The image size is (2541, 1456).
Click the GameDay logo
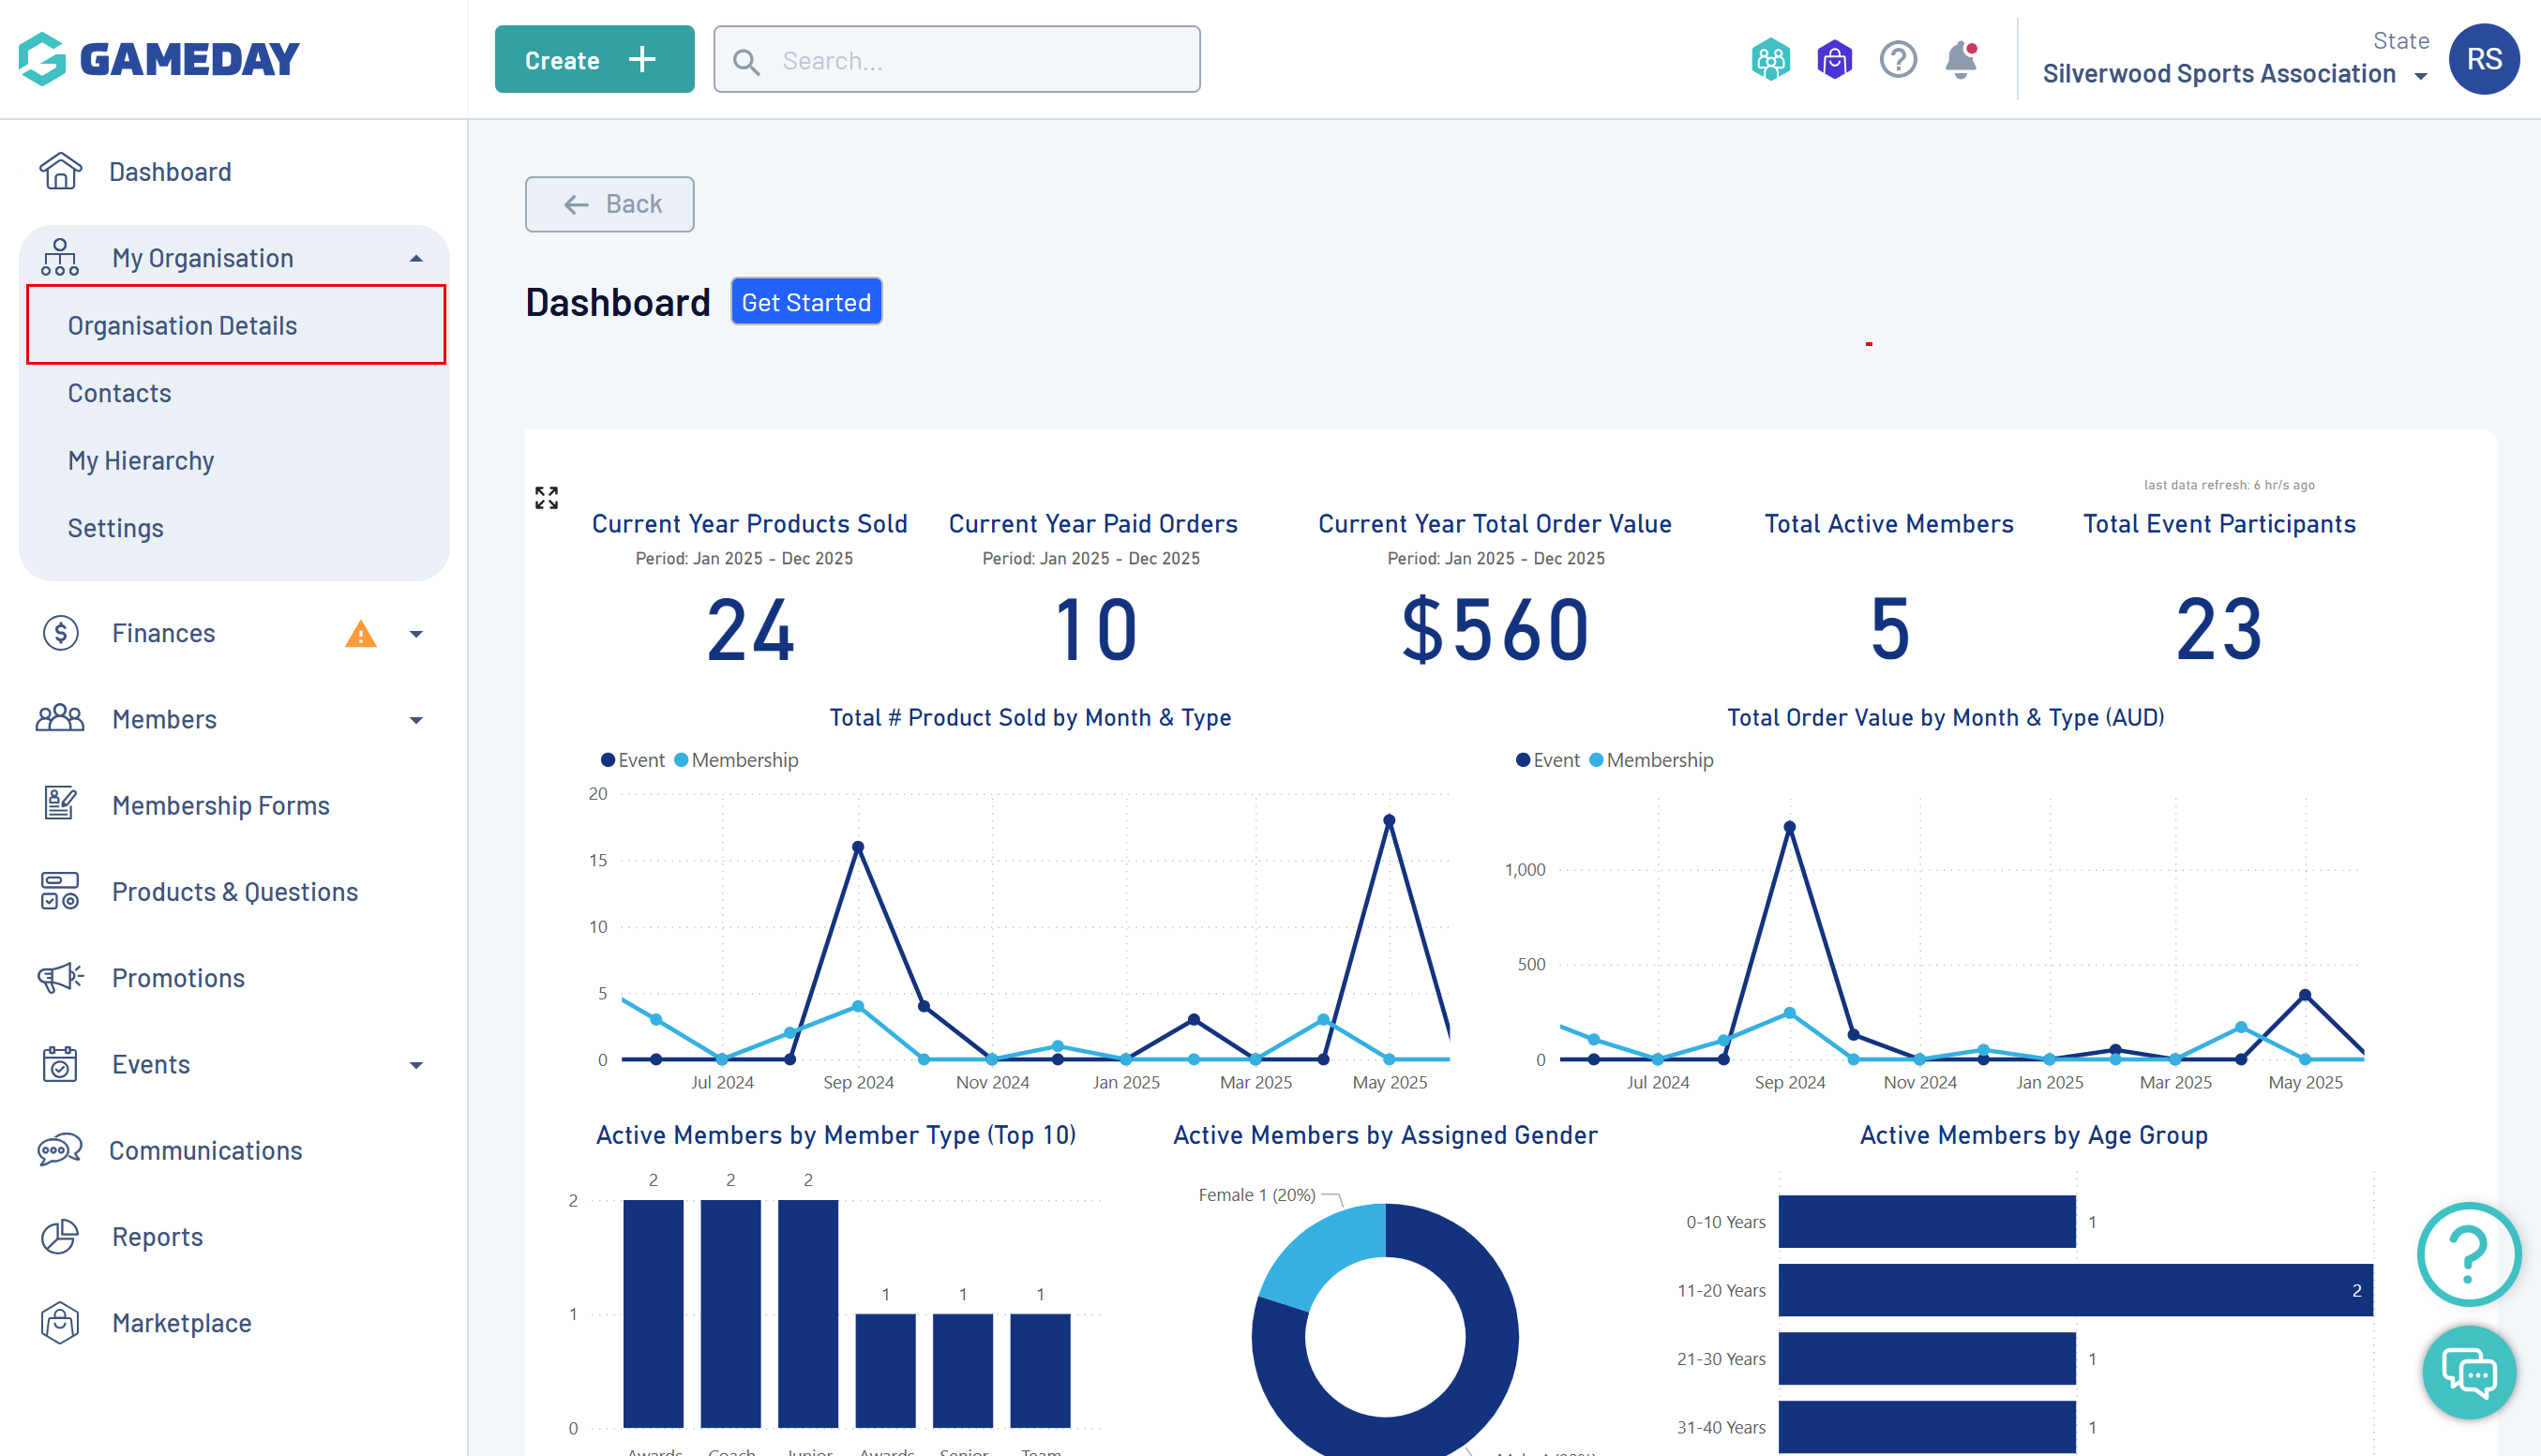159,59
